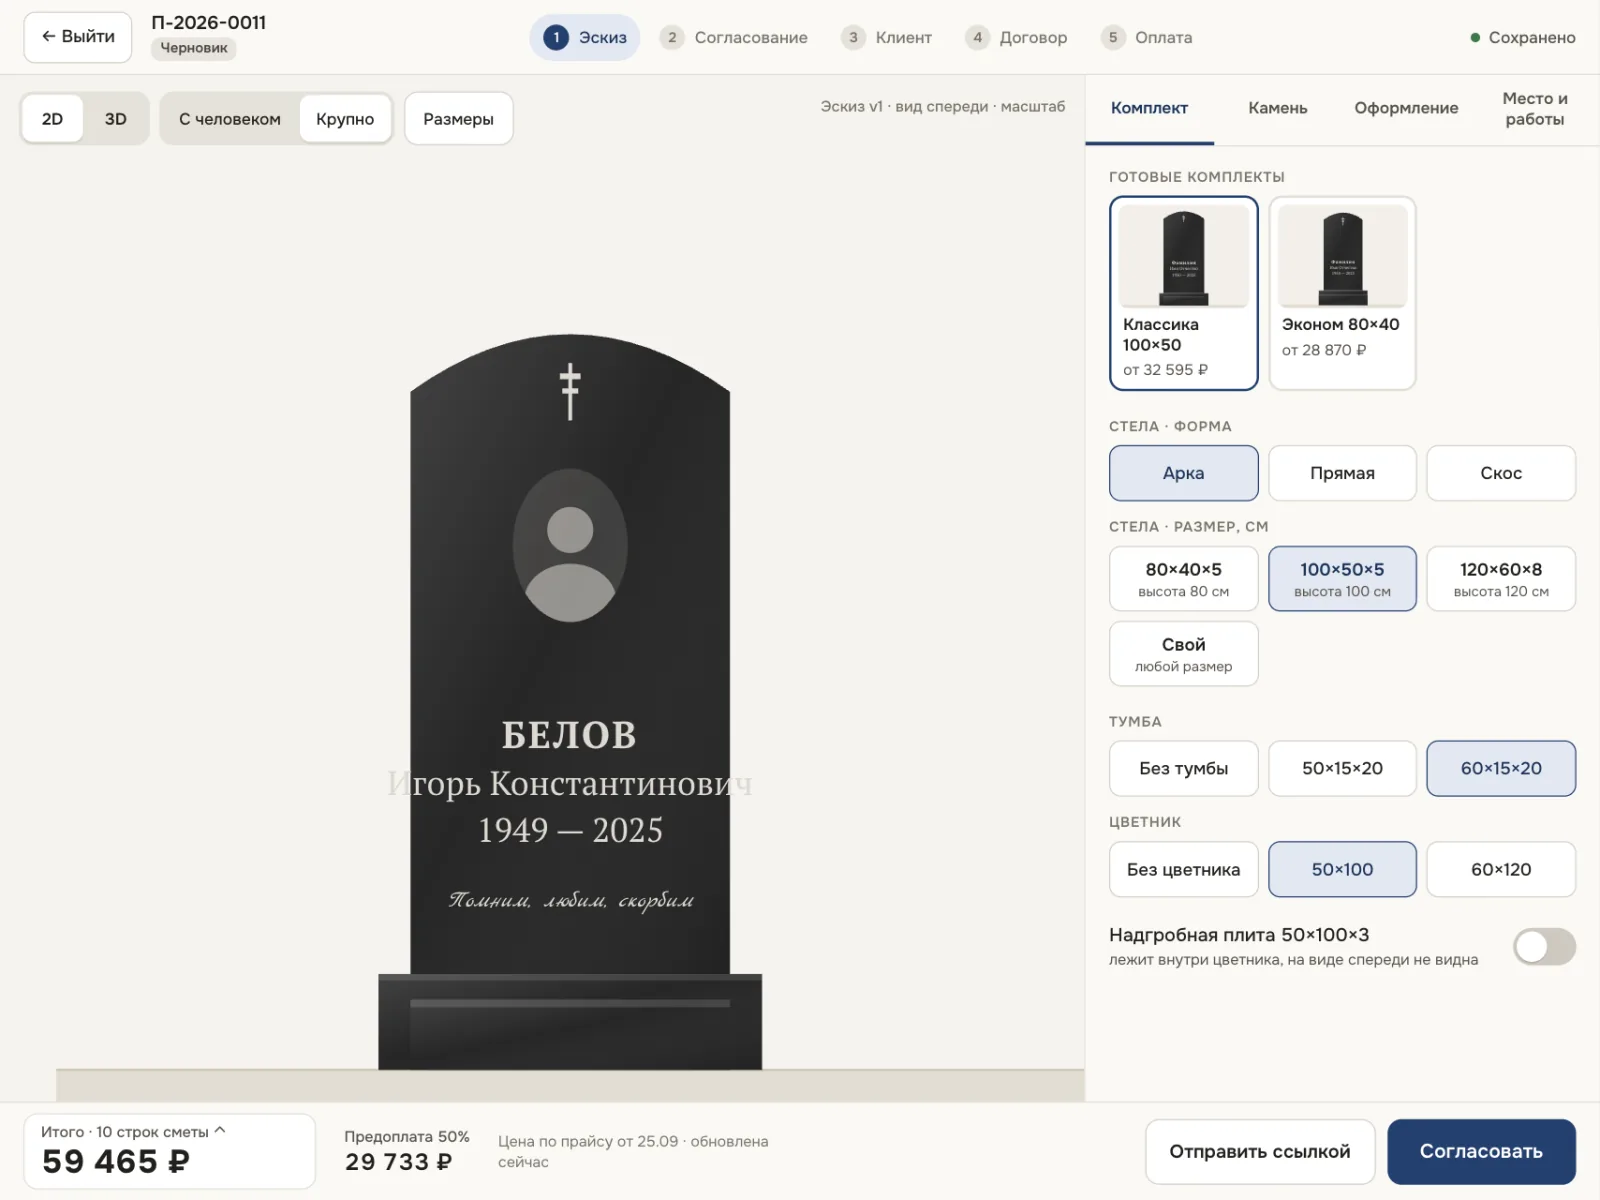Choose the Классика 100×50 preset kit
This screenshot has height=1200, width=1600.
click(1183, 293)
